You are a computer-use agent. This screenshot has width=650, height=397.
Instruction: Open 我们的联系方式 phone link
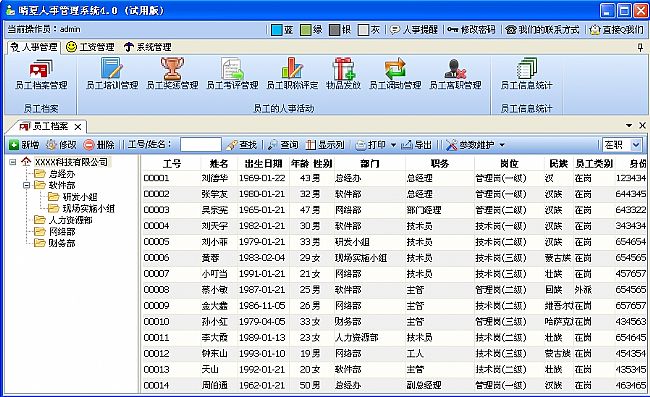point(543,29)
